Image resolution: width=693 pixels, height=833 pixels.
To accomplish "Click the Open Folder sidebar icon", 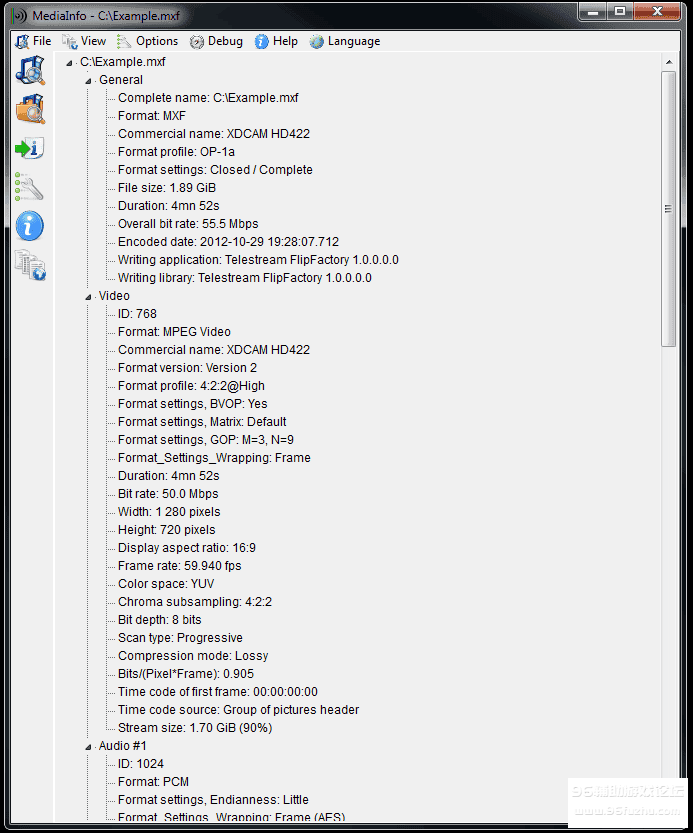I will [x=30, y=109].
